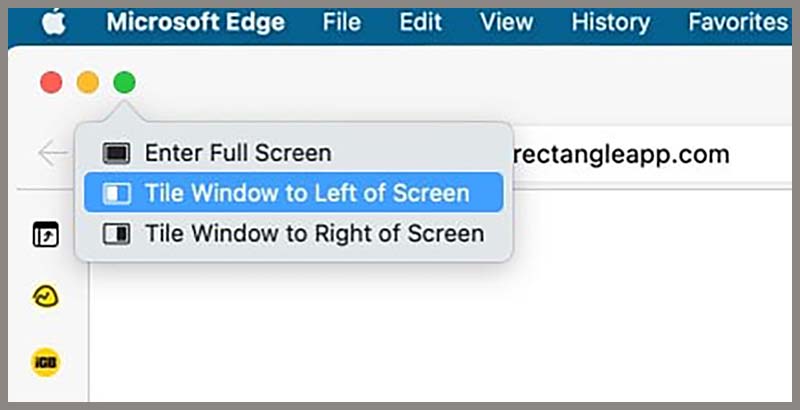Click the full-screen icon in the popup
Screen dimensions: 800x410
click(117, 154)
